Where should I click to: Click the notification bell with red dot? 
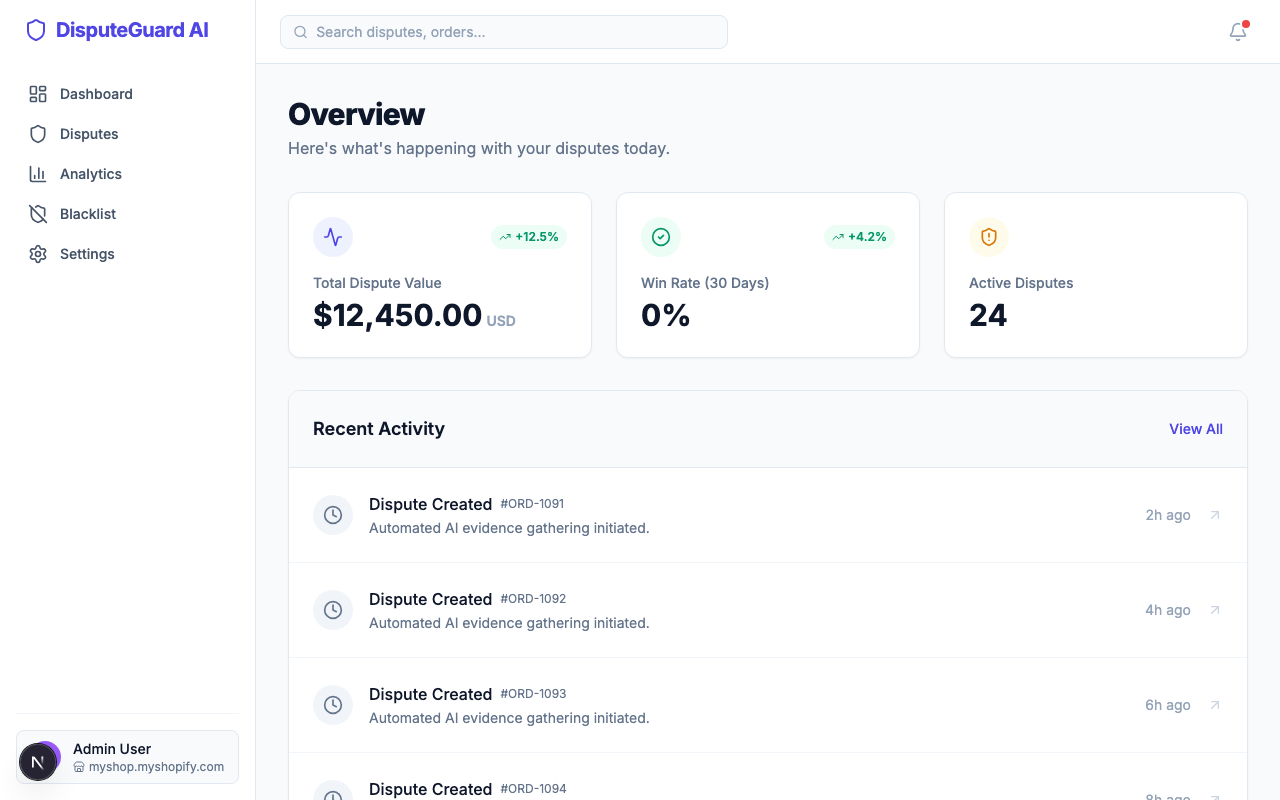(x=1237, y=32)
